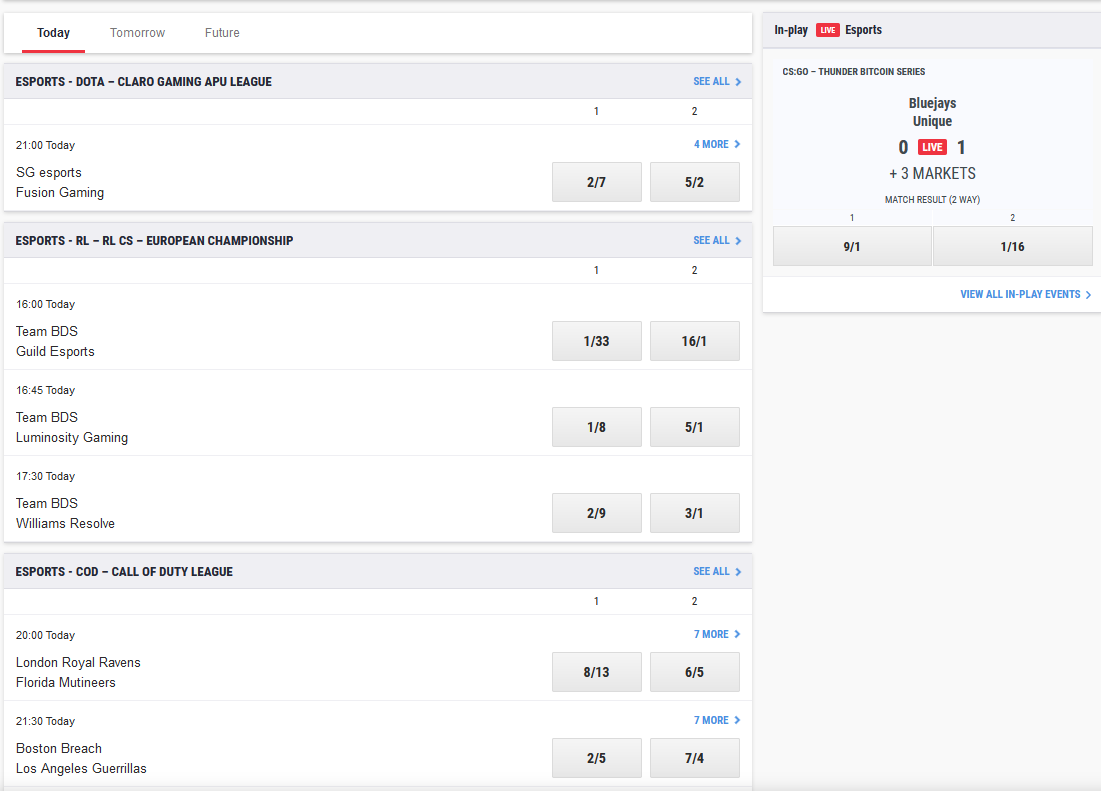This screenshot has height=791, width=1101.
Task: Open View All In-Play Events link
Action: [1025, 294]
